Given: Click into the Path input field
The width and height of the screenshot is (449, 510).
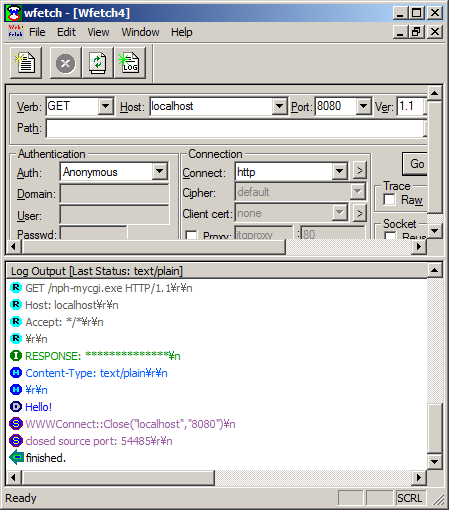Looking at the screenshot, I should [235, 128].
